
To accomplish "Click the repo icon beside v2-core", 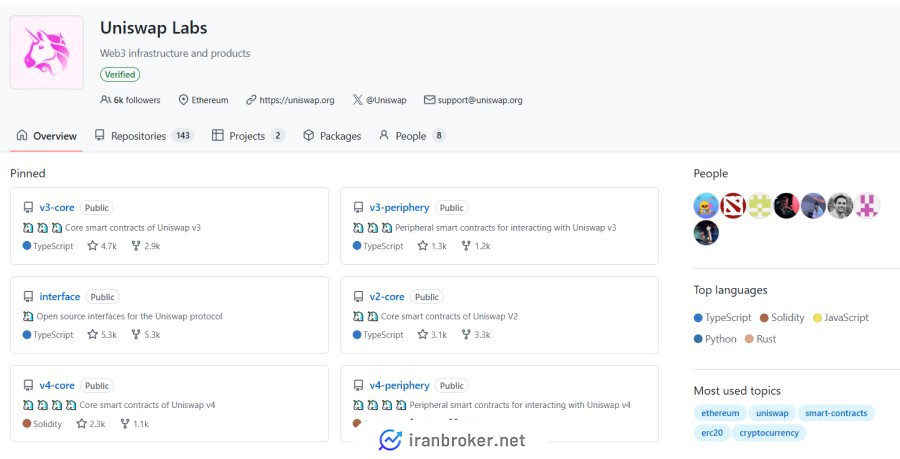I will (358, 297).
